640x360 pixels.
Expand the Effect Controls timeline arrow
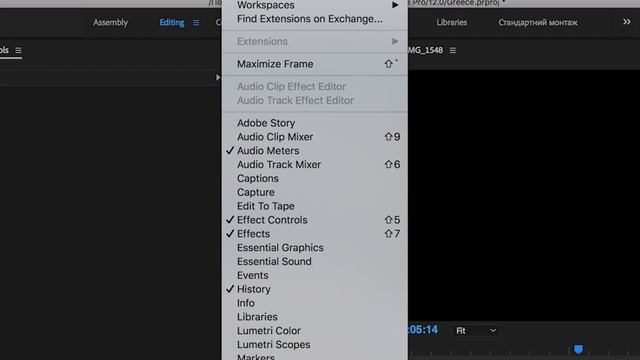click(x=218, y=77)
